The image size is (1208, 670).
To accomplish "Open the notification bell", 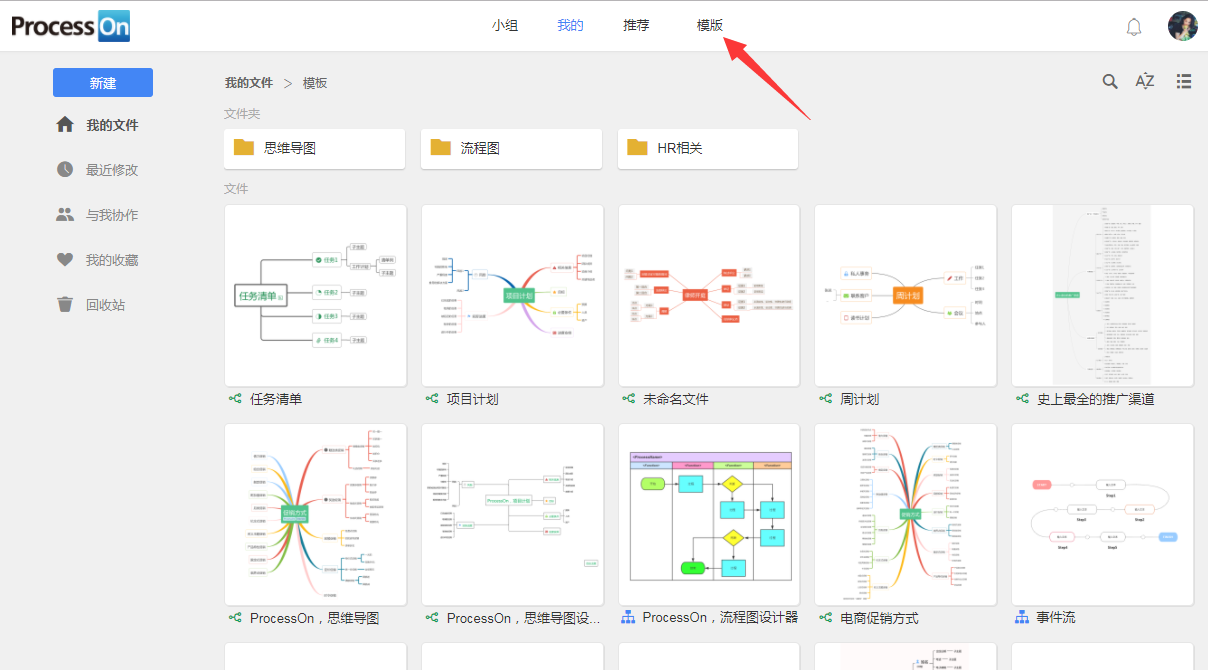I will click(1134, 27).
